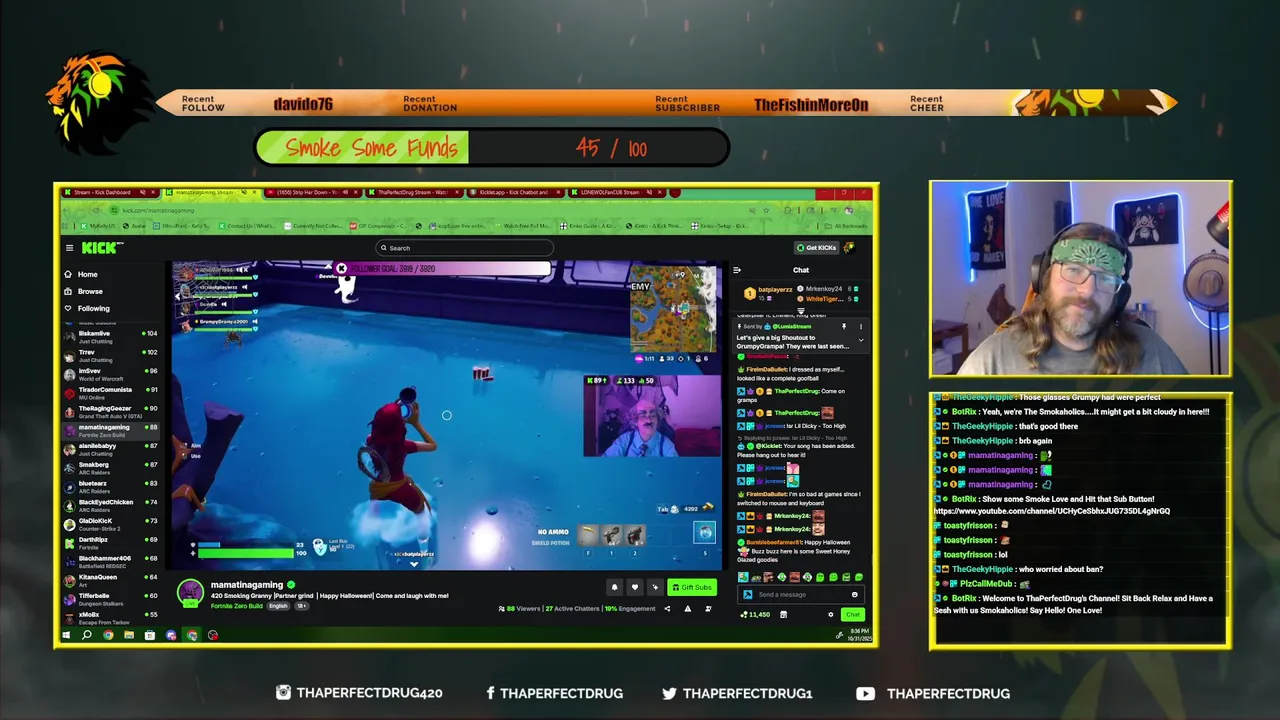1280x720 pixels.
Task: Open Iliskamlive channel in sidebar
Action: click(x=110, y=337)
